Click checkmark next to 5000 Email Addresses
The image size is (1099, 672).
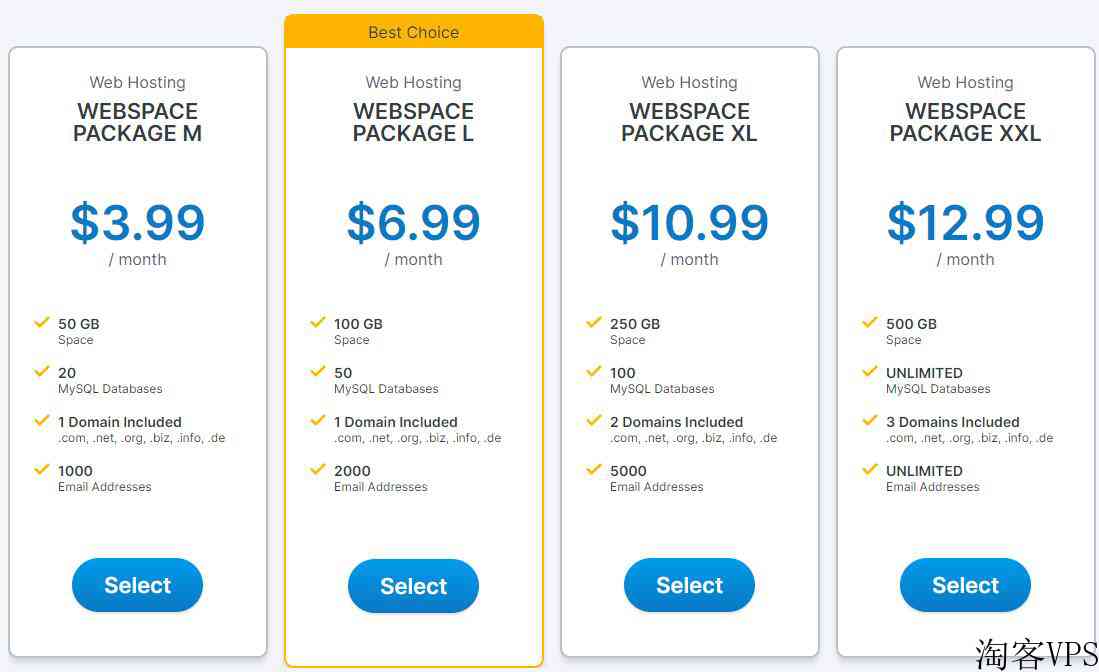(594, 469)
